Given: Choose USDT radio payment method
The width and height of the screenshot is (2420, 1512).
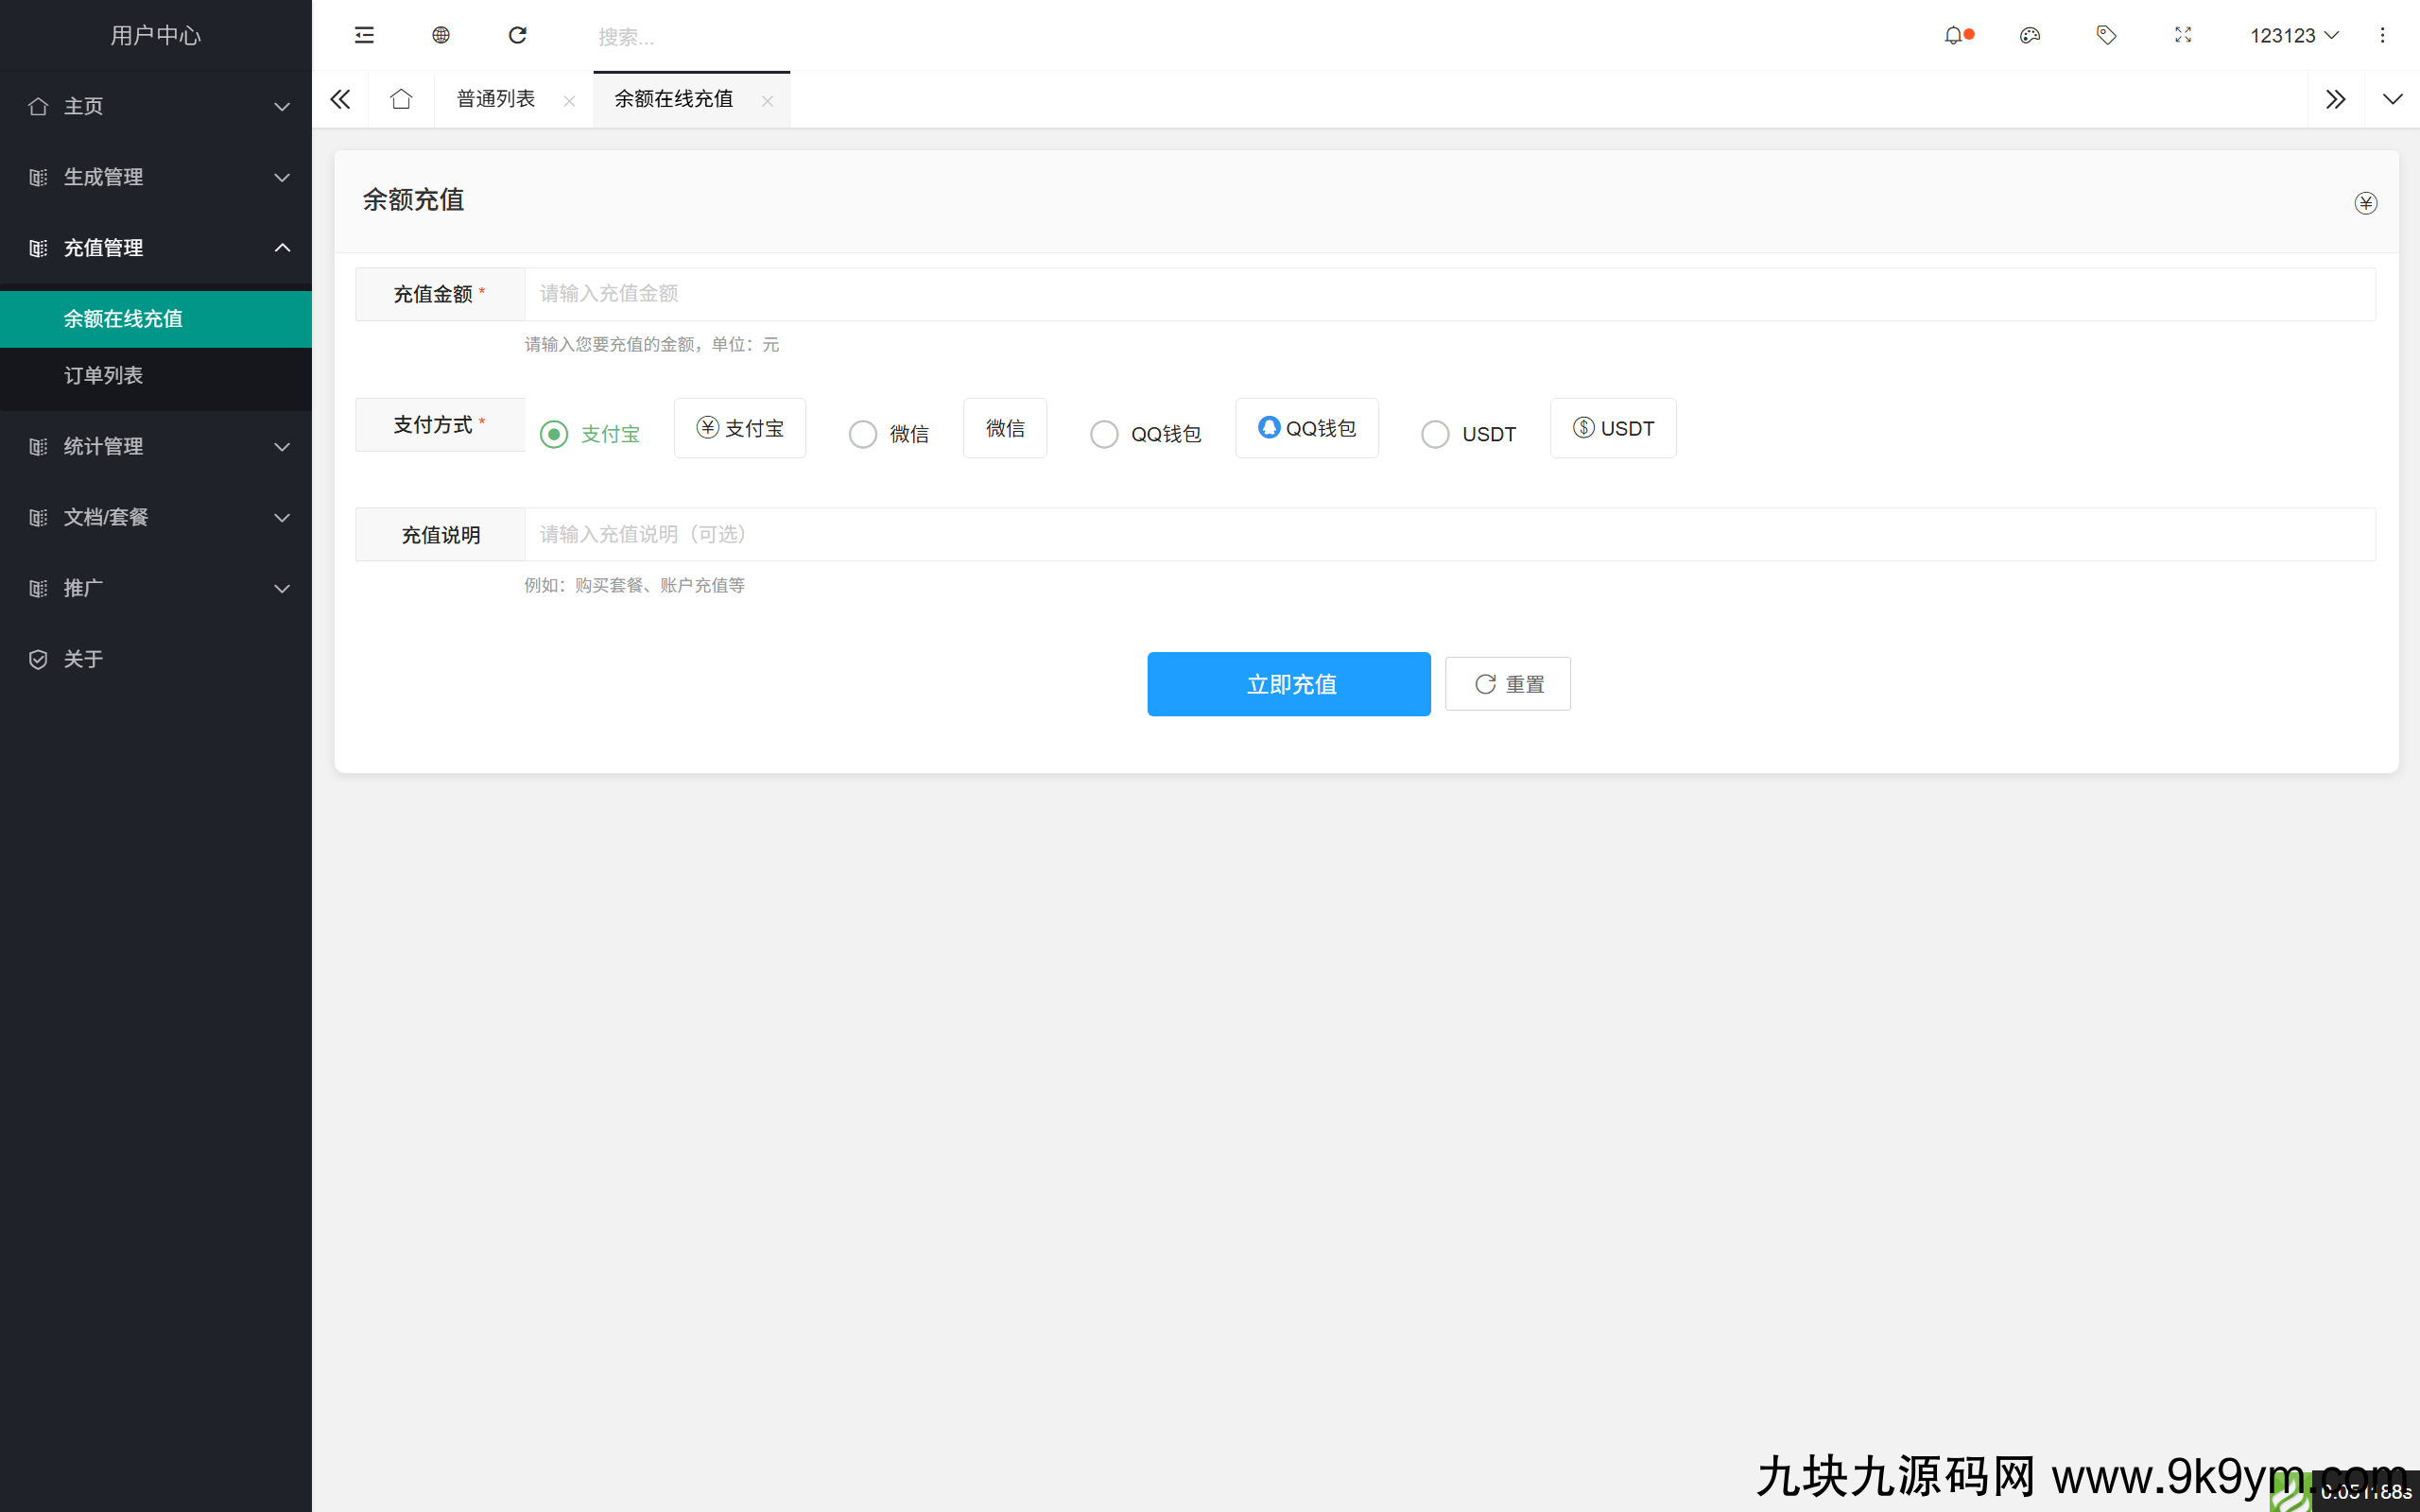Looking at the screenshot, I should (1435, 434).
